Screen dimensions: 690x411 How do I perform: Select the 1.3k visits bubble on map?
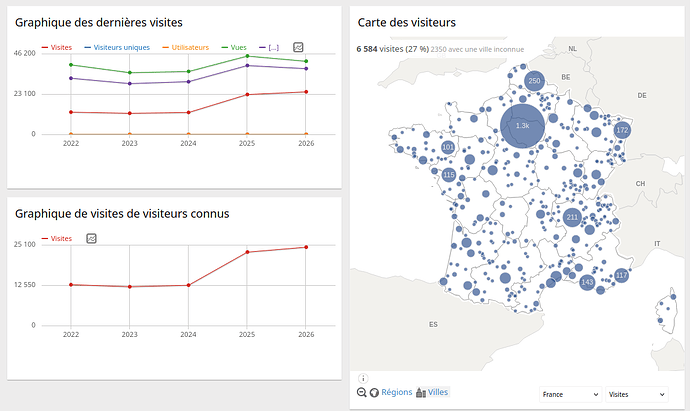point(522,125)
